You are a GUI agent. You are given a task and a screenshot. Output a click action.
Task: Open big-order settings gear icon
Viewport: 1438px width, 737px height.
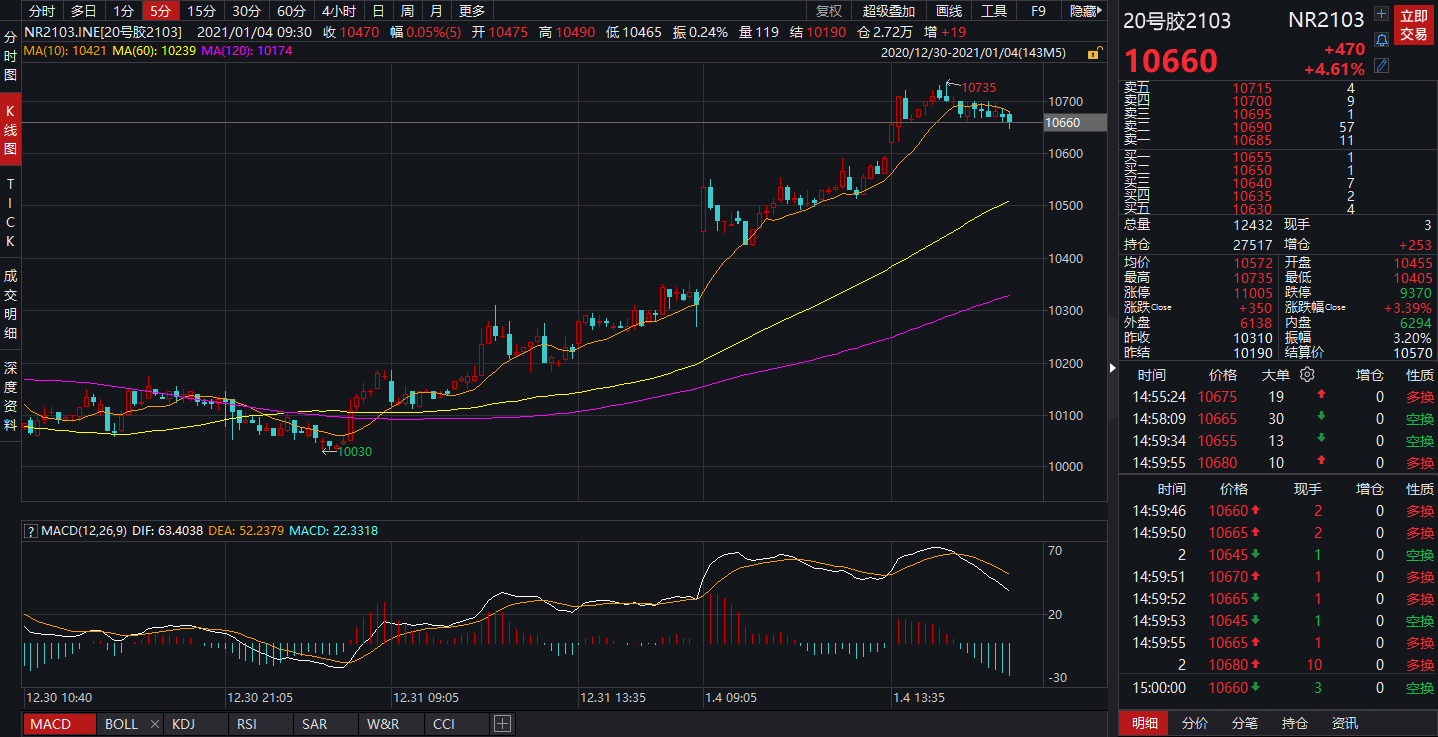(x=1307, y=375)
